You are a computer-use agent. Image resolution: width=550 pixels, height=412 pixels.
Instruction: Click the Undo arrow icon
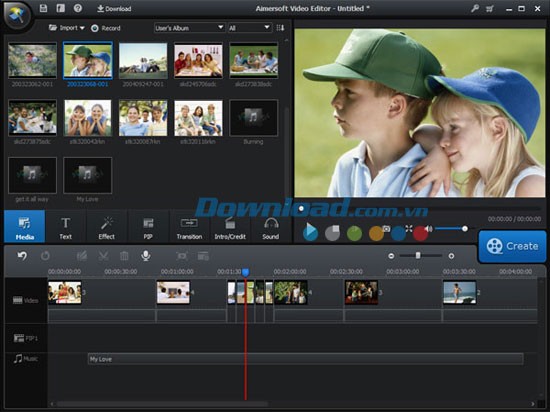pyautogui.click(x=22, y=256)
